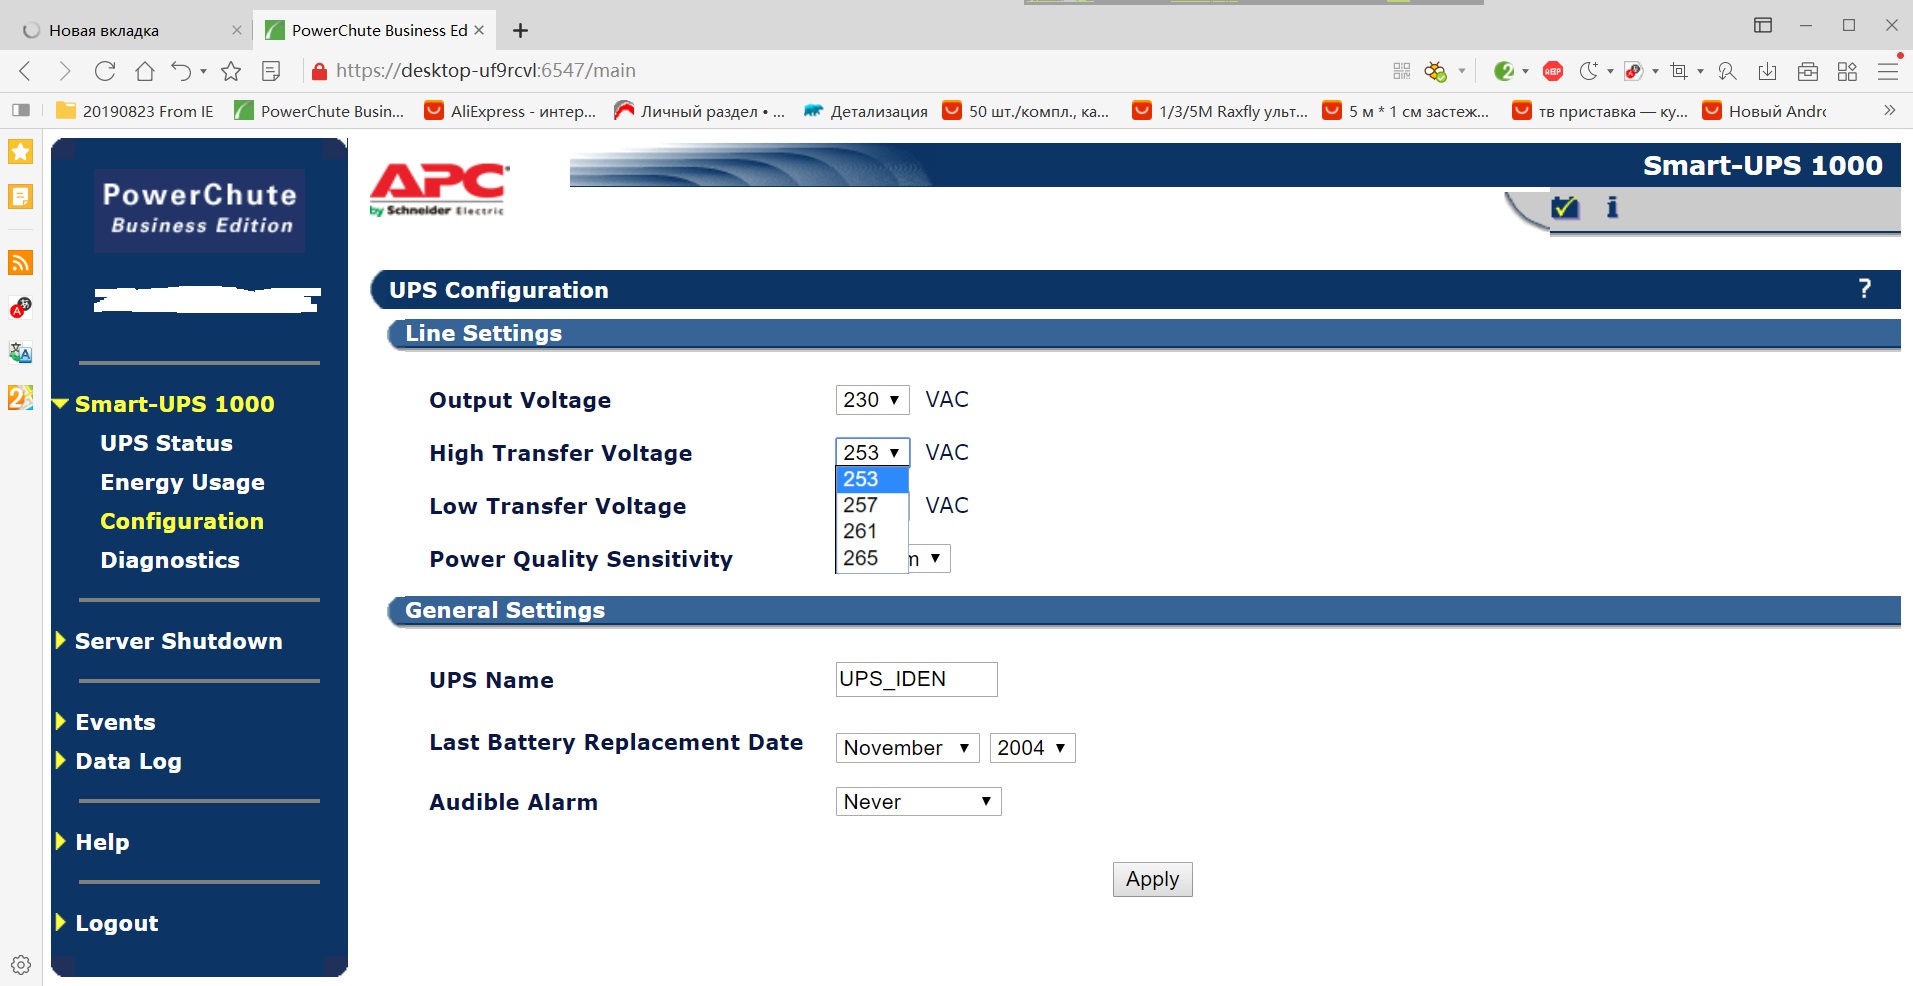
Task: Open the favorites star in browser sidebar
Action: (21, 152)
